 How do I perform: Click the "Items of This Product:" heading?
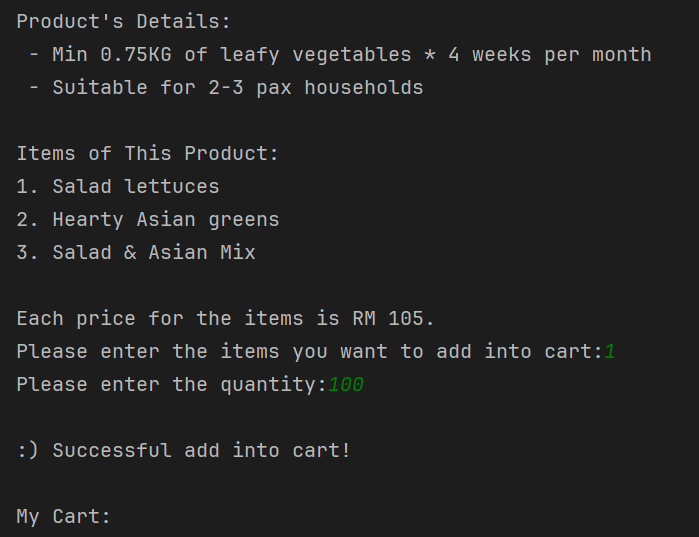tap(148, 153)
